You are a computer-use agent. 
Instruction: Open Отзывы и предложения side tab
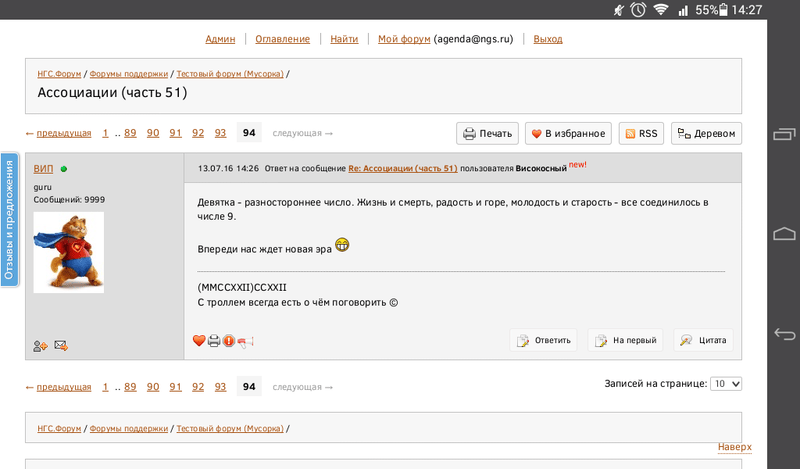click(9, 219)
